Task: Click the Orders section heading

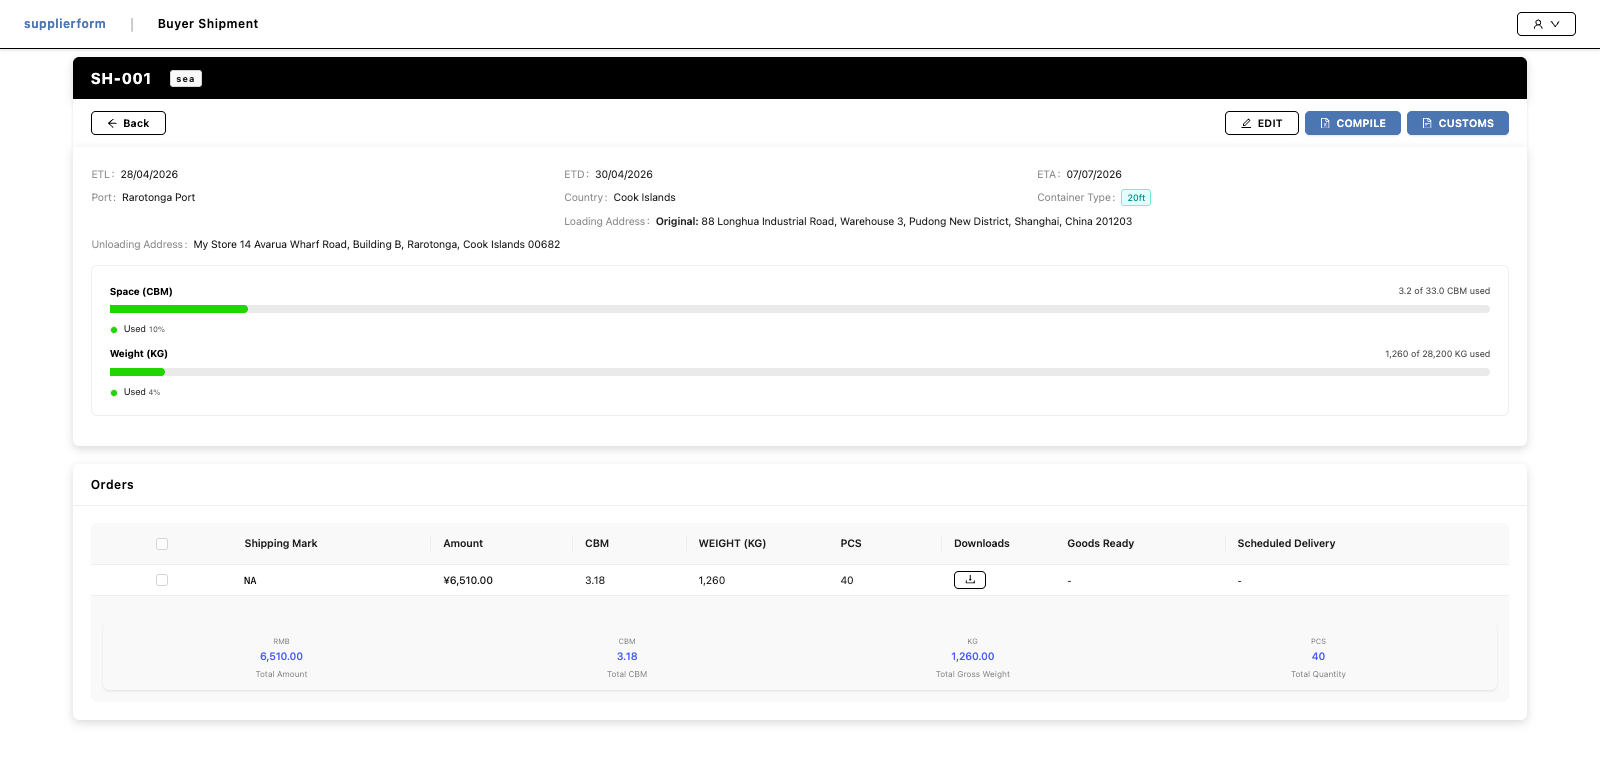Action: coord(112,485)
